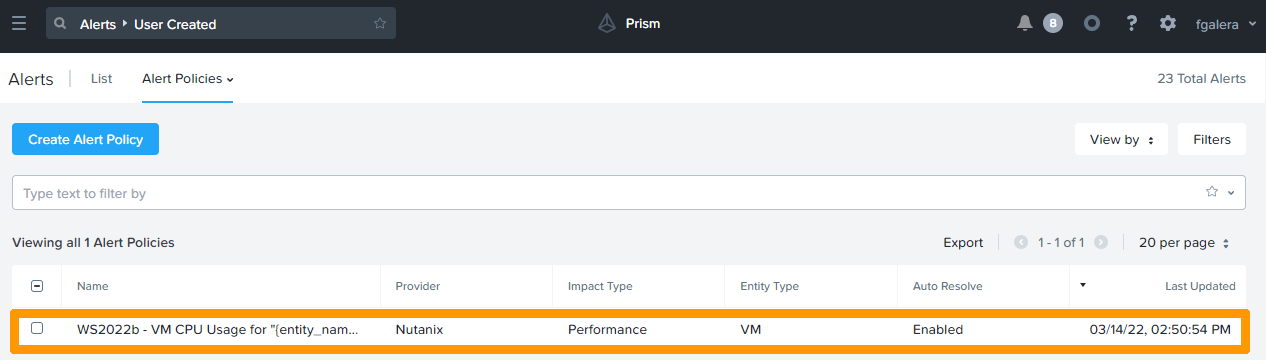The height and width of the screenshot is (360, 1266).
Task: Open the Alert Policies tab menu
Action: (188, 78)
